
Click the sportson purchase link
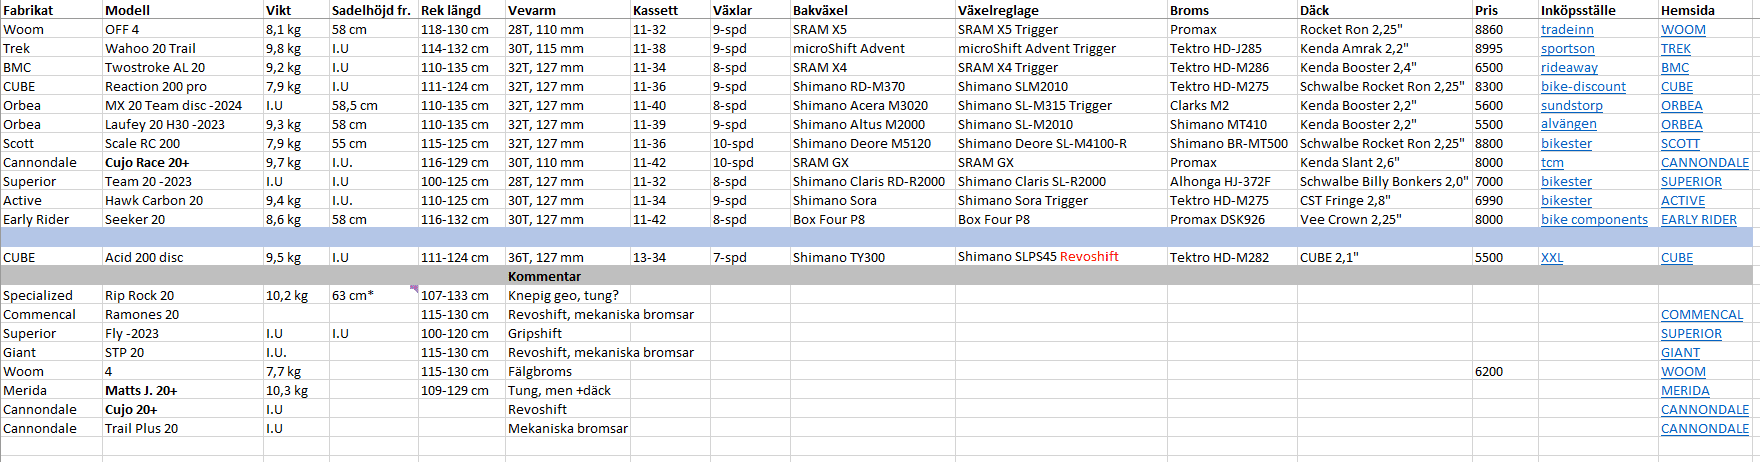(x=1567, y=49)
